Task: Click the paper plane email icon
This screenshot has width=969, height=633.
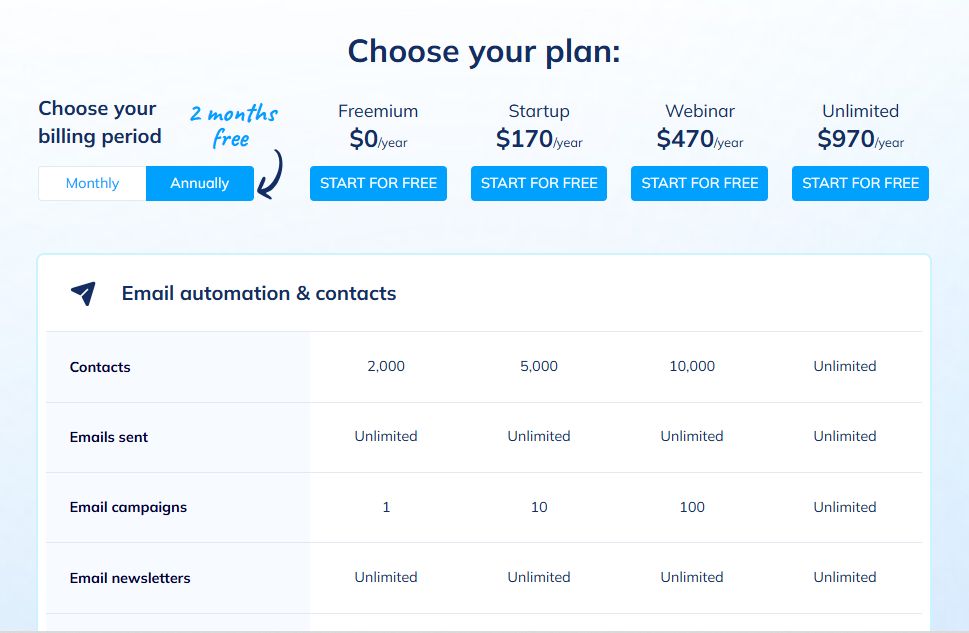Action: 83,293
